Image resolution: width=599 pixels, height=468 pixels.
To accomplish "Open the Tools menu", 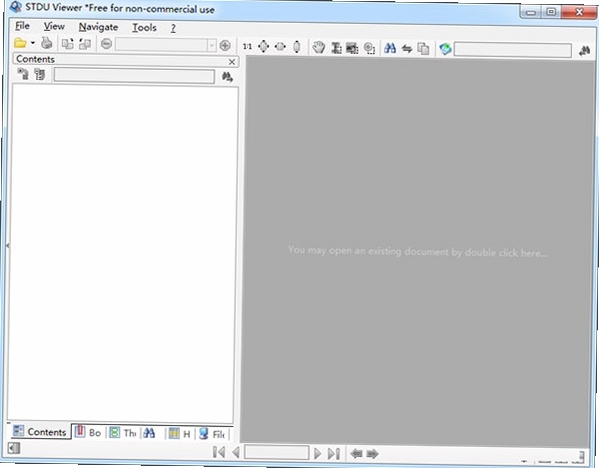I will (144, 28).
